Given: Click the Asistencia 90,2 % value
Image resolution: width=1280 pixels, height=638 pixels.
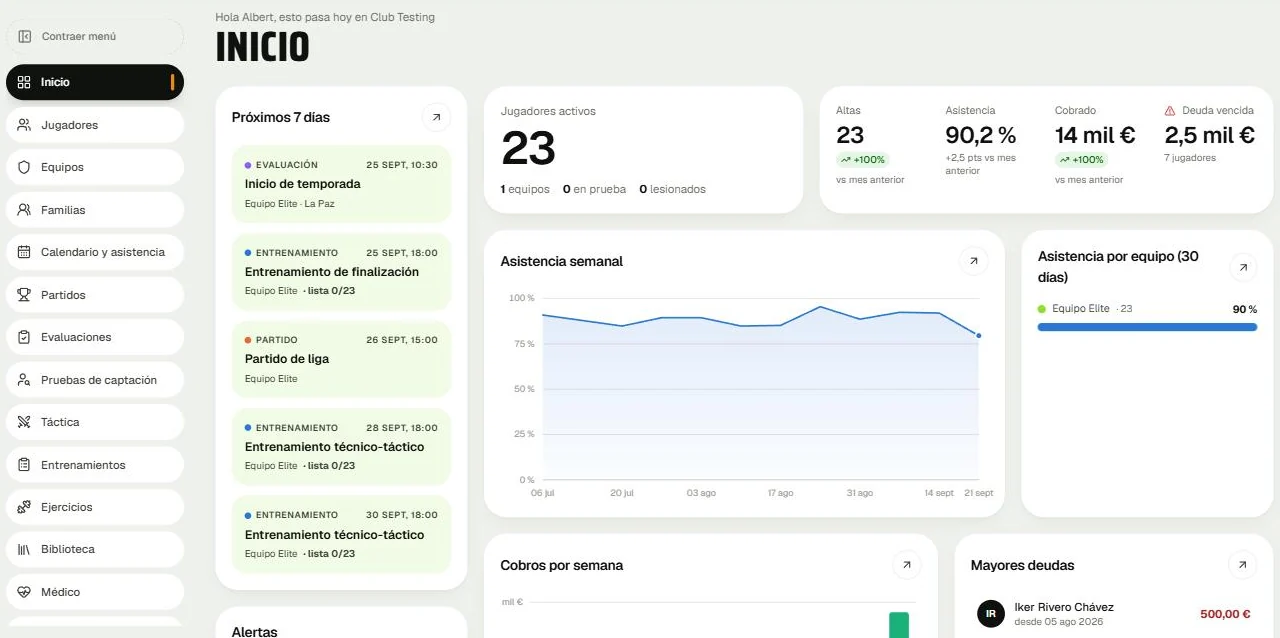Looking at the screenshot, I should [x=980, y=135].
